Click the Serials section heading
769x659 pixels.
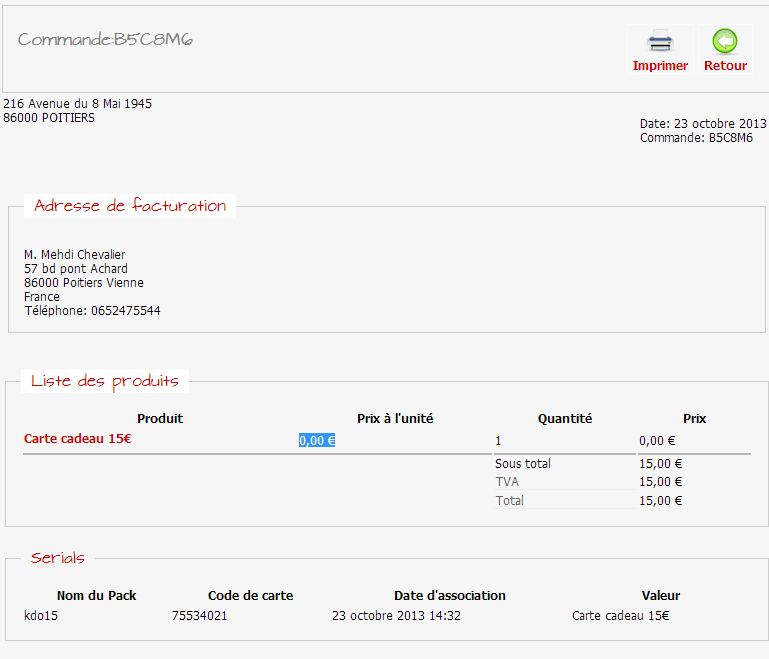click(x=58, y=558)
